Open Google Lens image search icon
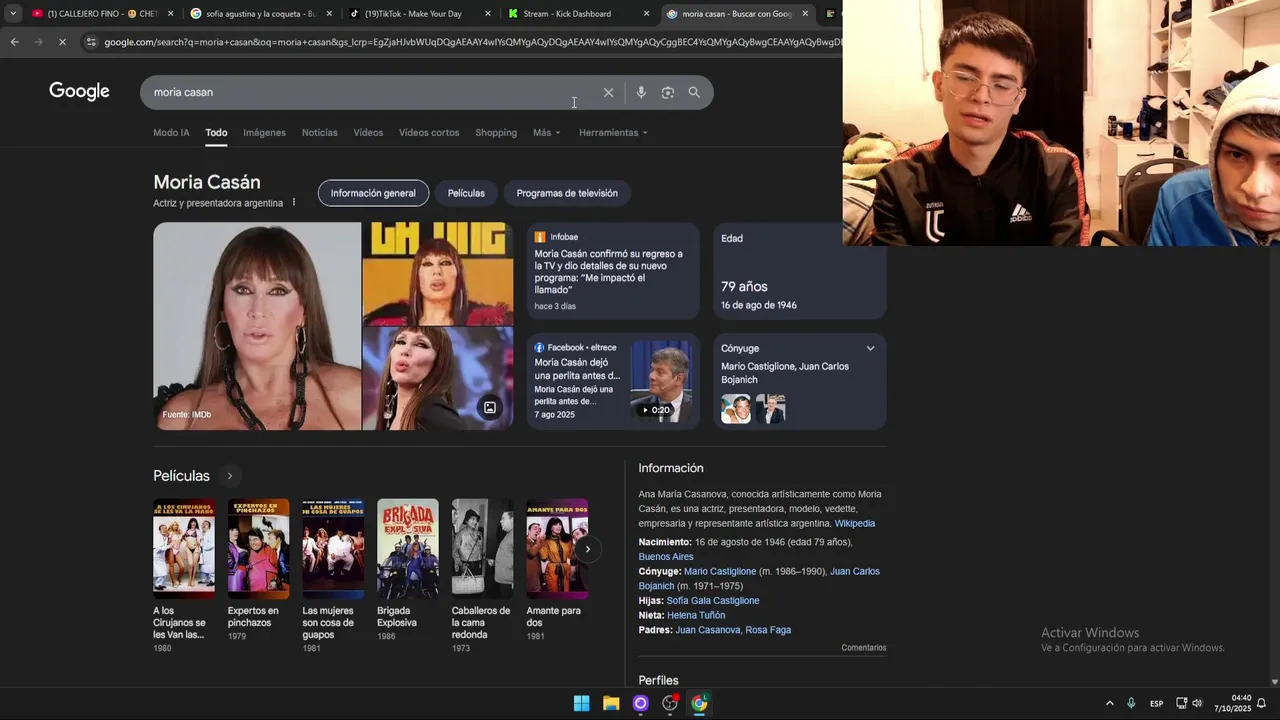This screenshot has width=1280, height=720. 667,92
